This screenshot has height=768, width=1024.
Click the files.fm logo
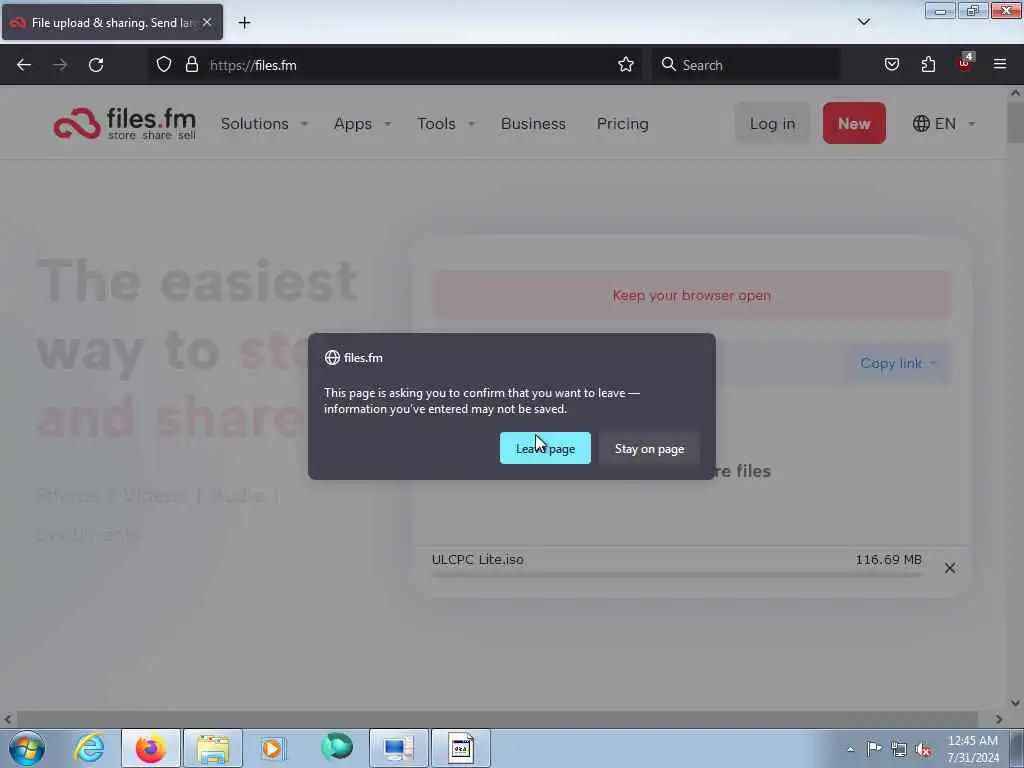[x=125, y=123]
